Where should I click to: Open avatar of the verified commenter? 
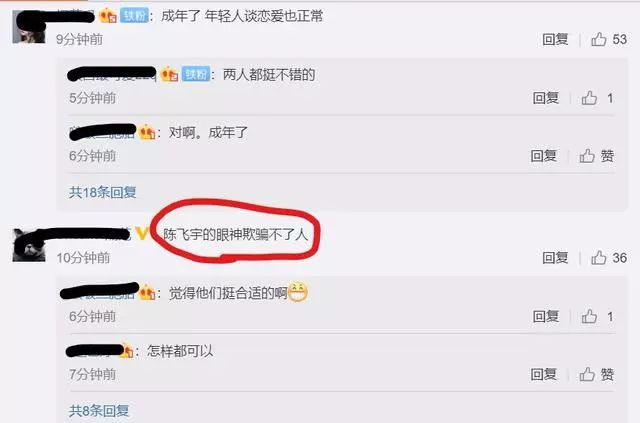(29, 245)
